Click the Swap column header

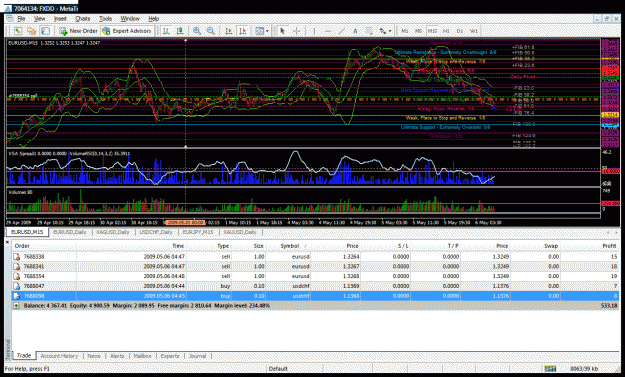(x=551, y=246)
